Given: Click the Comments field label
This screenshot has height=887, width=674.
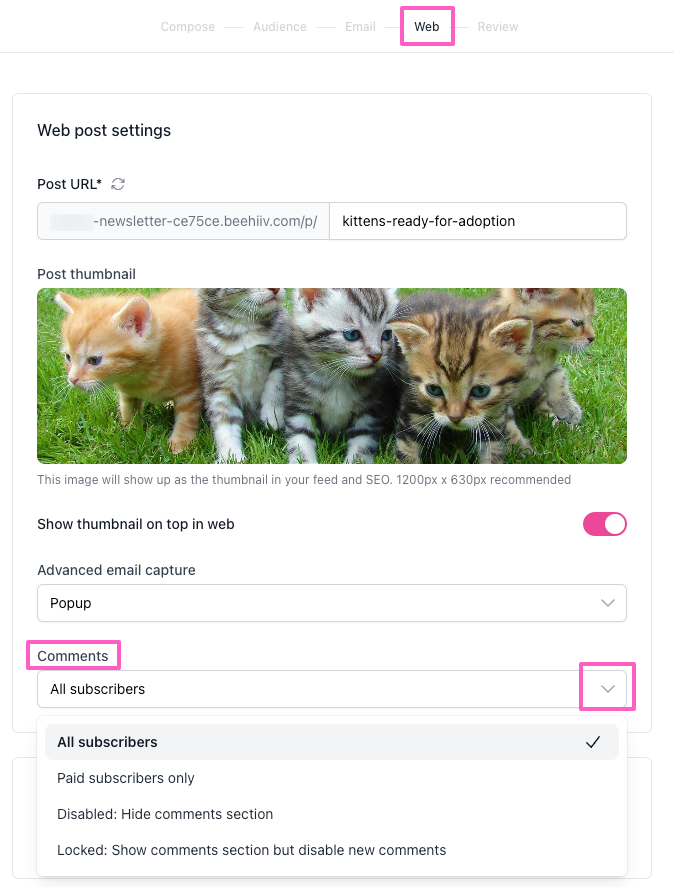Looking at the screenshot, I should [73, 656].
